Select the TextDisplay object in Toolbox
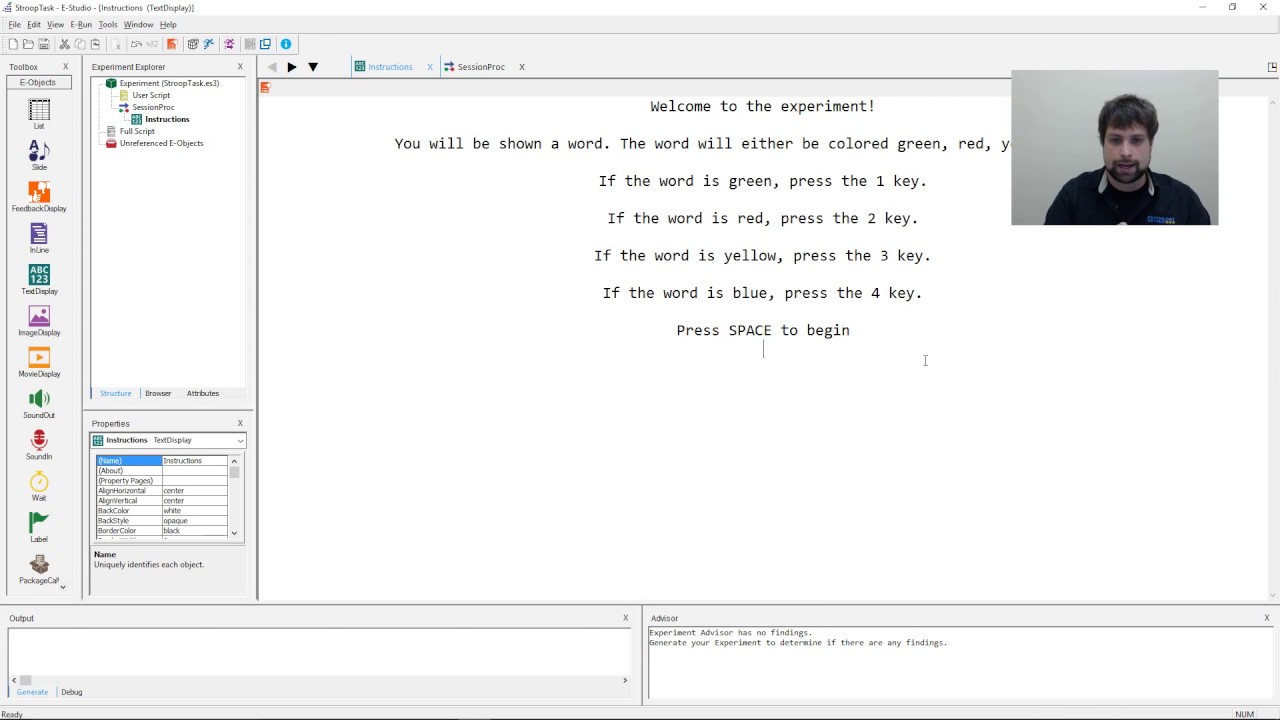 [x=39, y=279]
